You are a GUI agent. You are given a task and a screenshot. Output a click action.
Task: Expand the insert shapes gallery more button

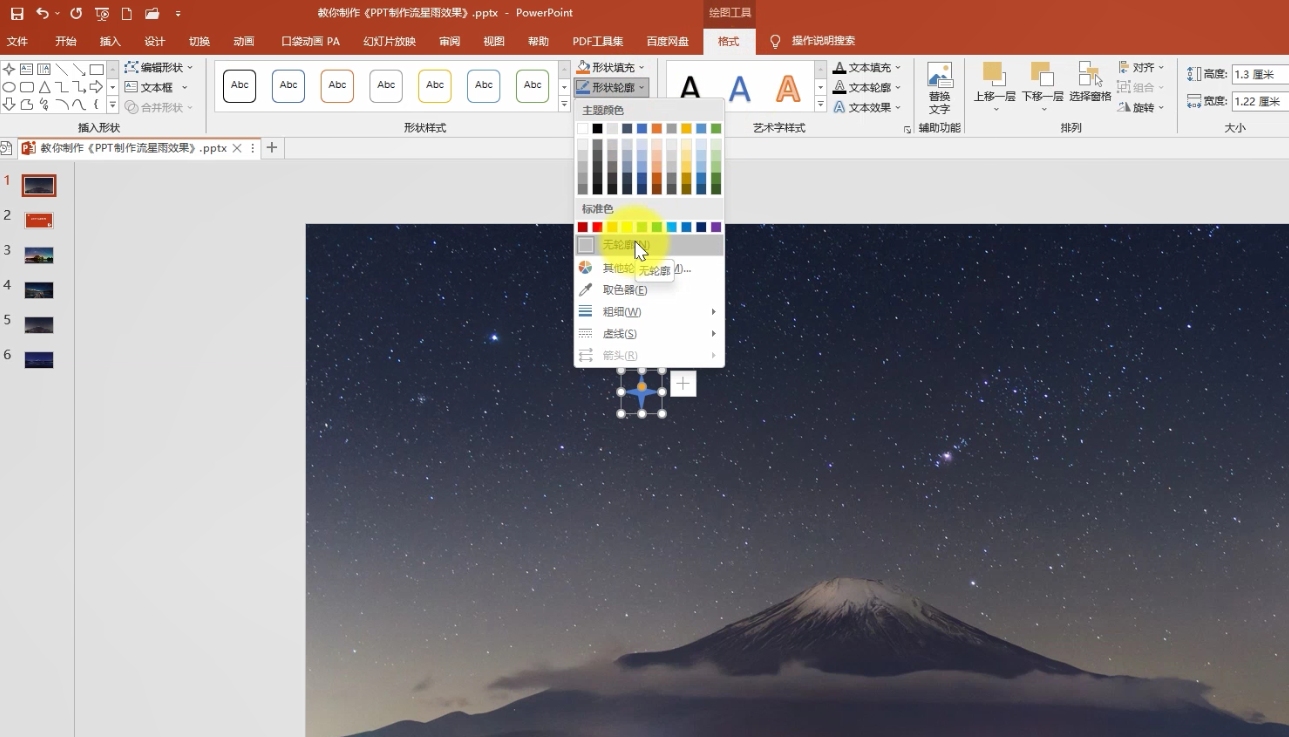(113, 105)
